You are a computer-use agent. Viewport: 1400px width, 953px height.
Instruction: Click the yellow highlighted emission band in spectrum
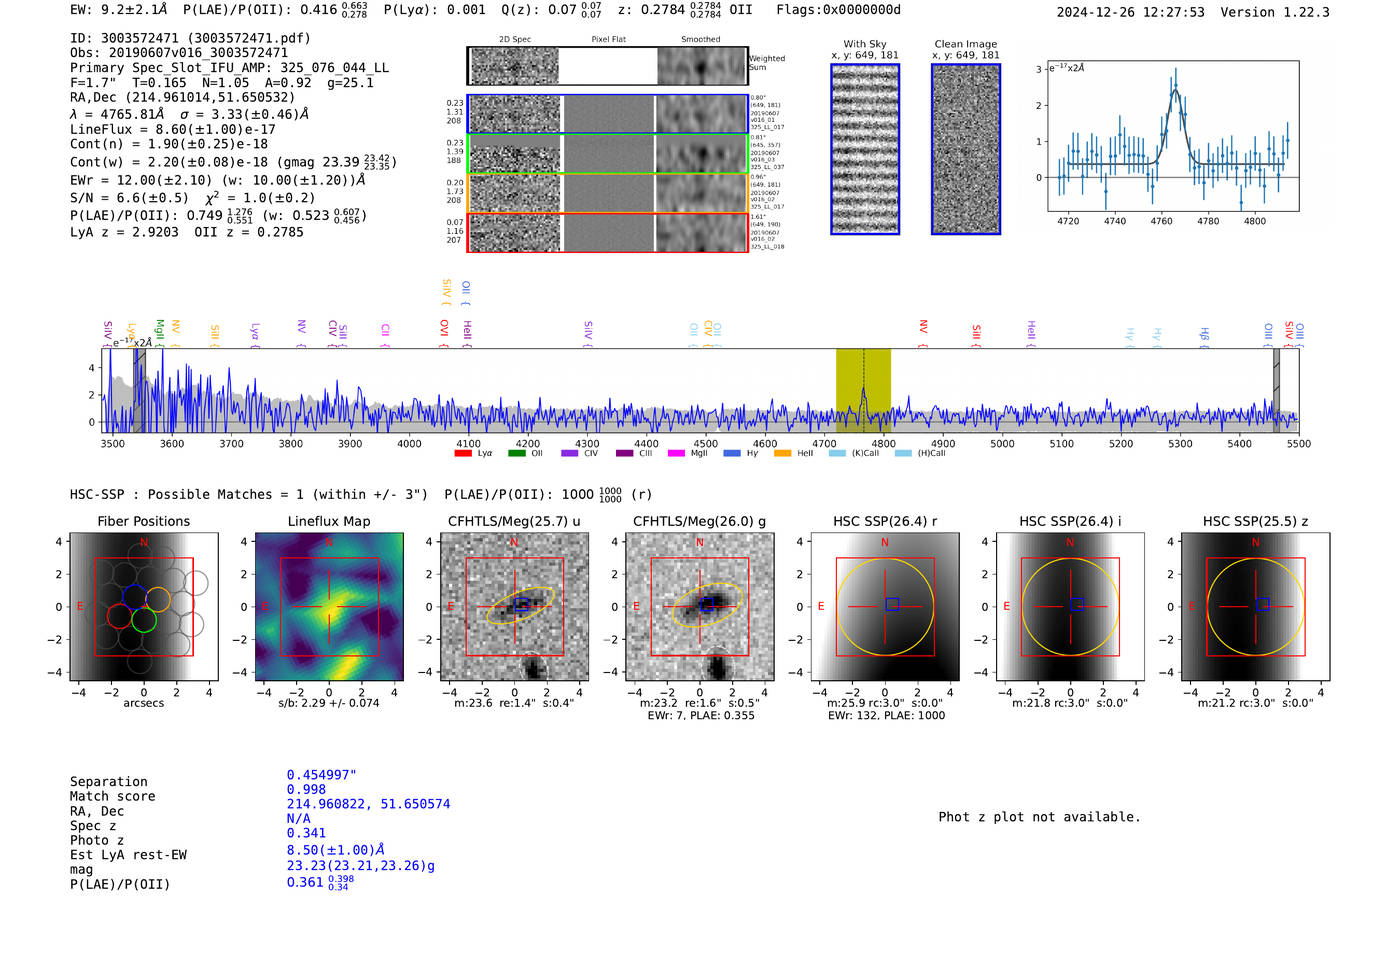pyautogui.click(x=863, y=391)
